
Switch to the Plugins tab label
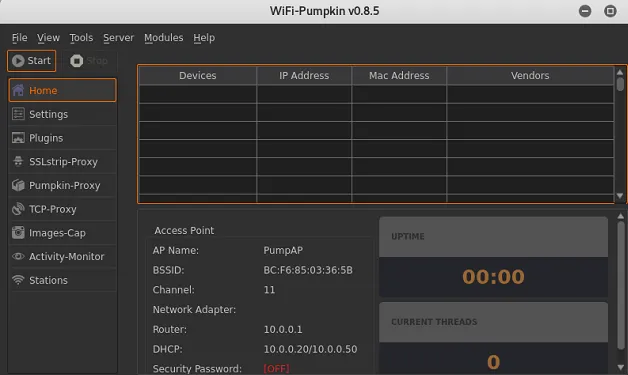tap(46, 138)
